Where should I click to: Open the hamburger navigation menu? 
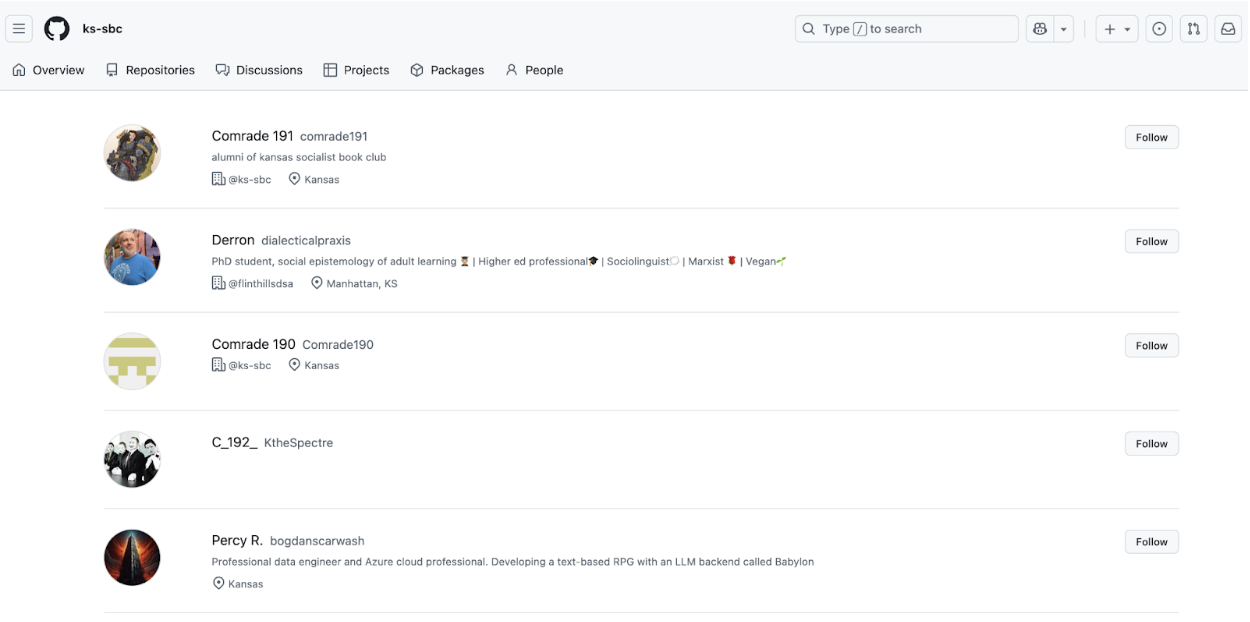(x=19, y=29)
